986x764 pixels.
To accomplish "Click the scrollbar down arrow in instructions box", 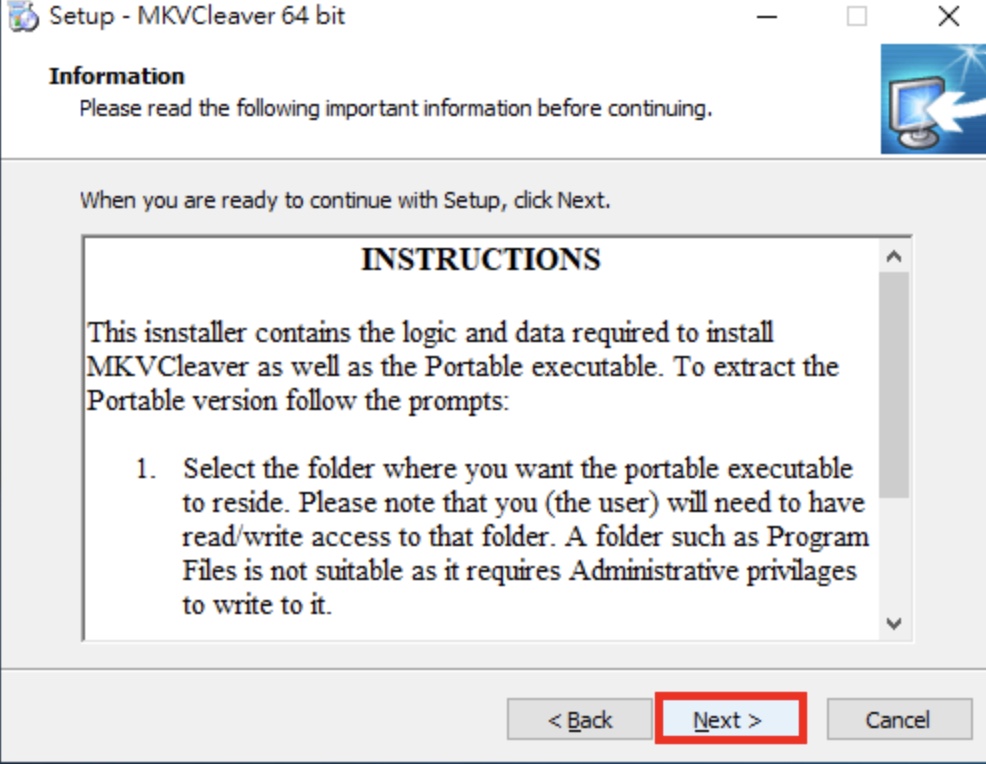I will tap(894, 623).
